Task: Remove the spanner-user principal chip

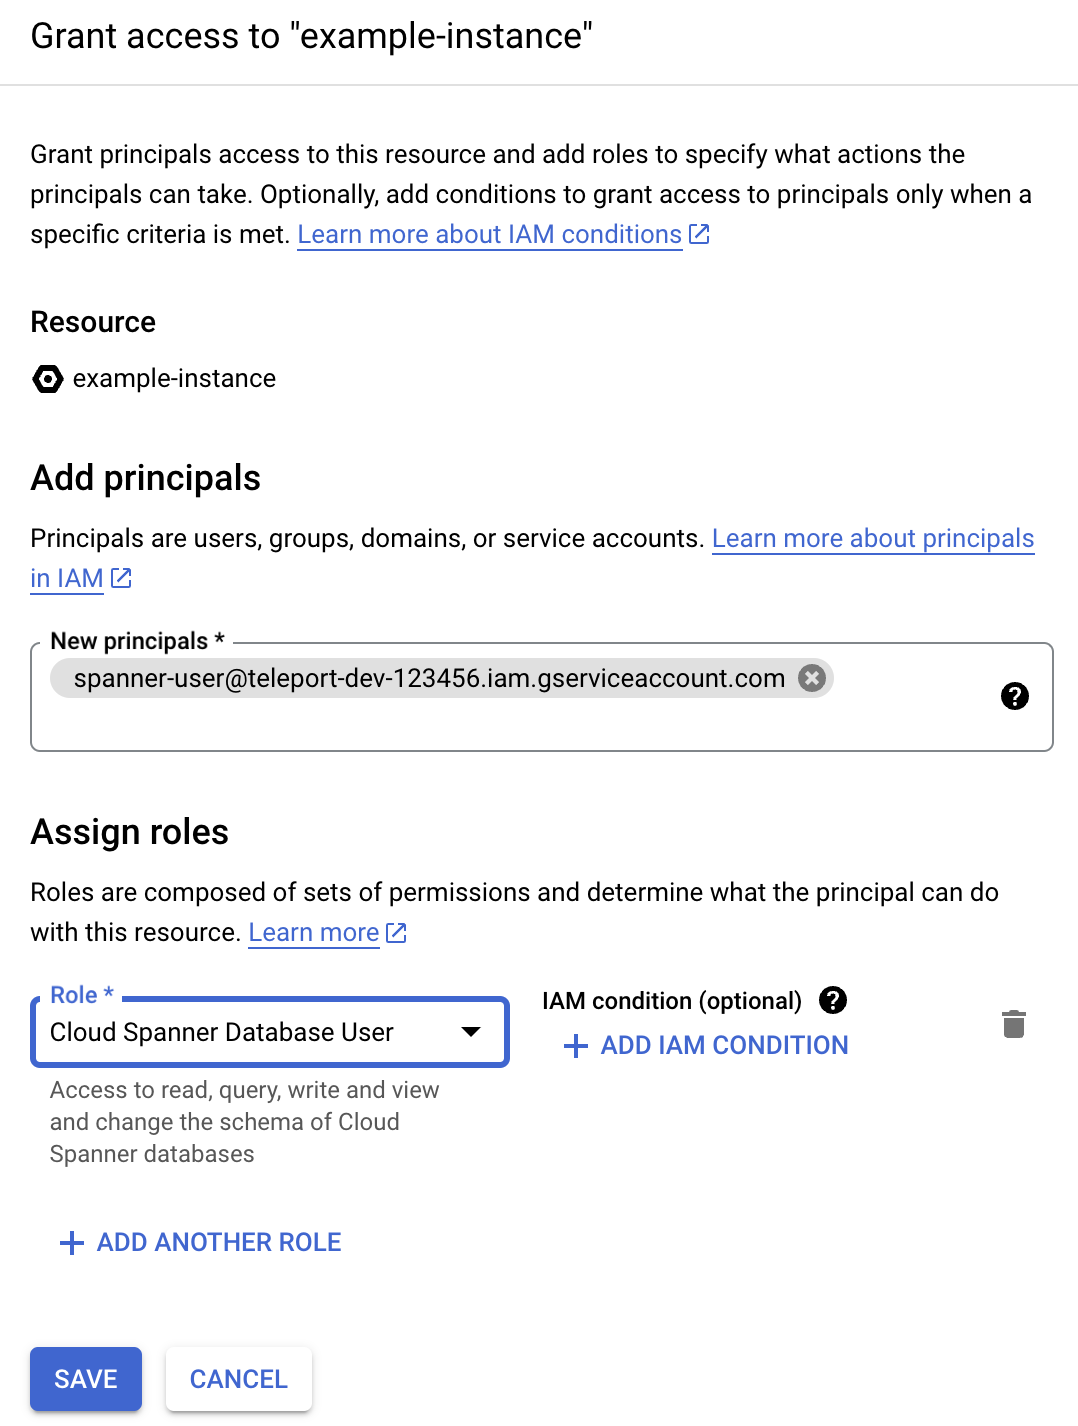Action: [x=813, y=677]
